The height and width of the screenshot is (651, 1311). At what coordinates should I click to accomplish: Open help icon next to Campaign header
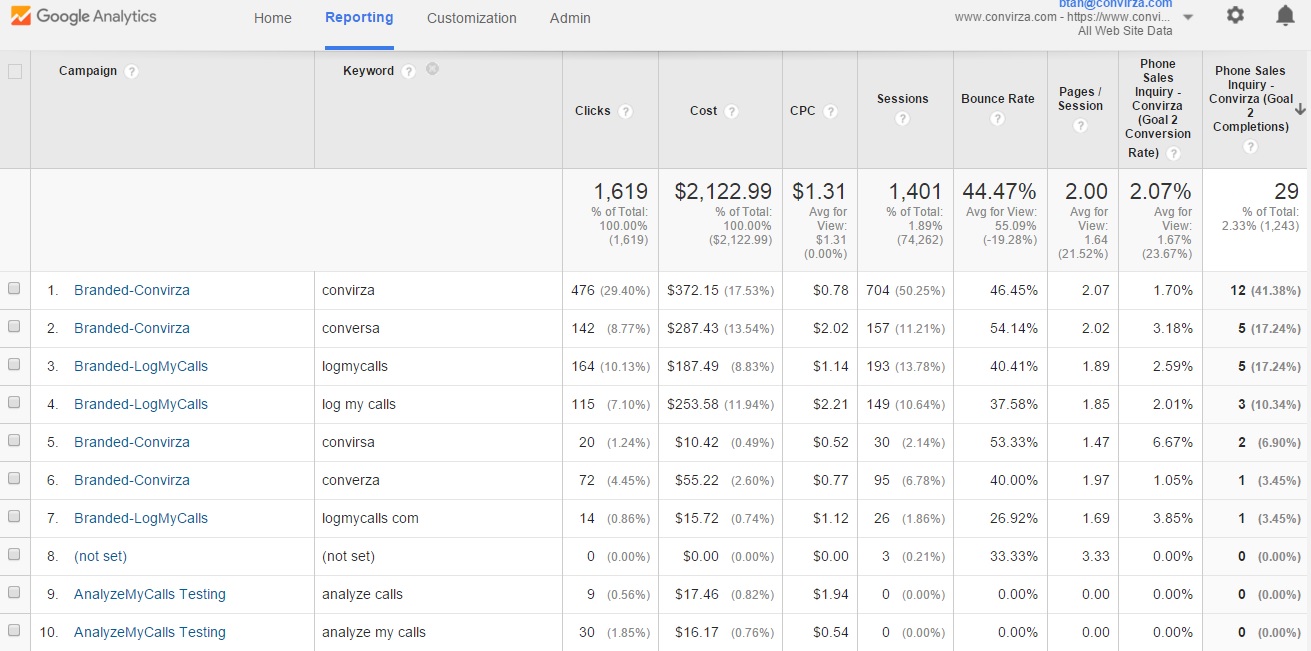pos(132,71)
